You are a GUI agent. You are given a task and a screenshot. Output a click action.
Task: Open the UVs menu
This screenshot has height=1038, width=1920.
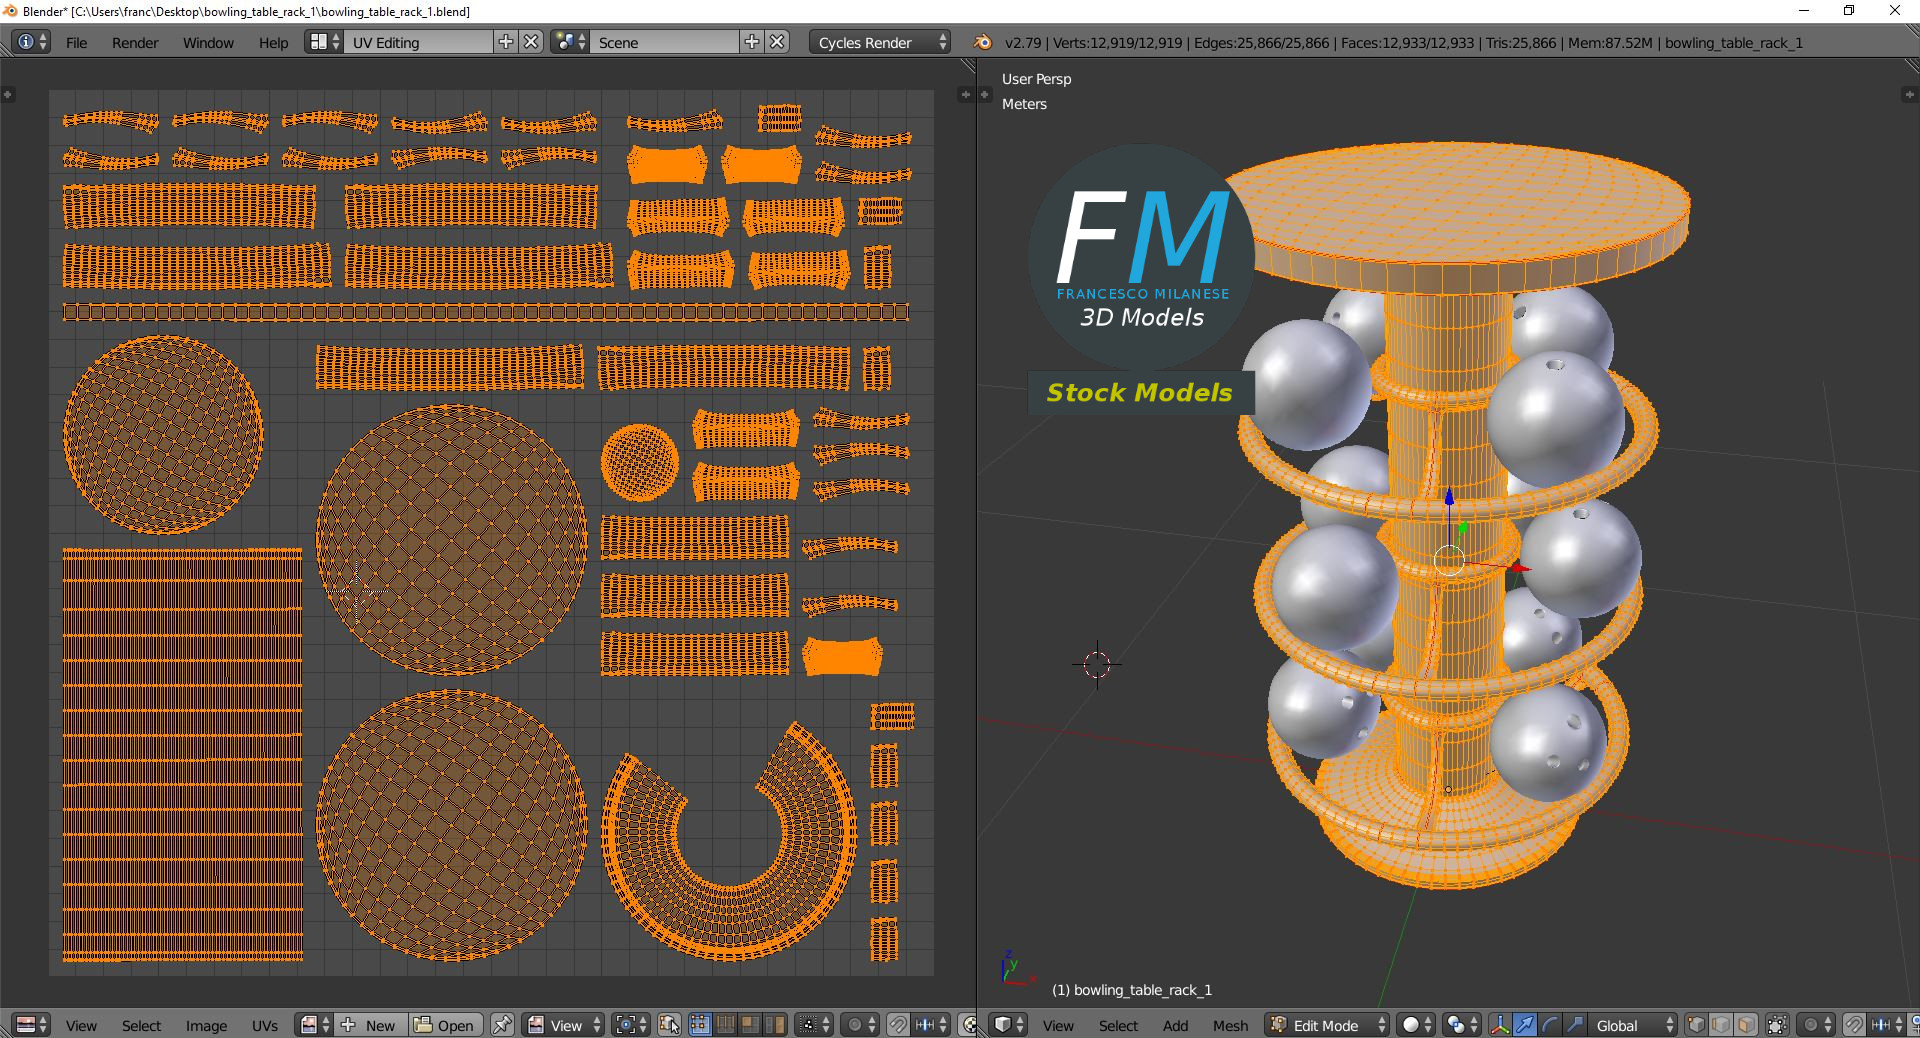coord(265,1025)
